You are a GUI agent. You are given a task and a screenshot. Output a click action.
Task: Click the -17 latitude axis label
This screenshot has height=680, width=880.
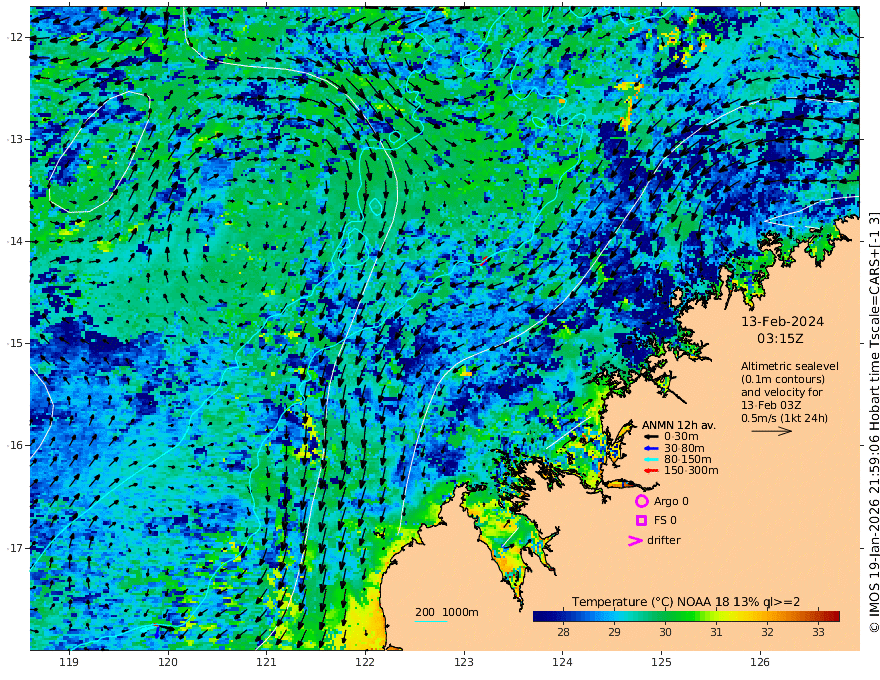(x=15, y=548)
